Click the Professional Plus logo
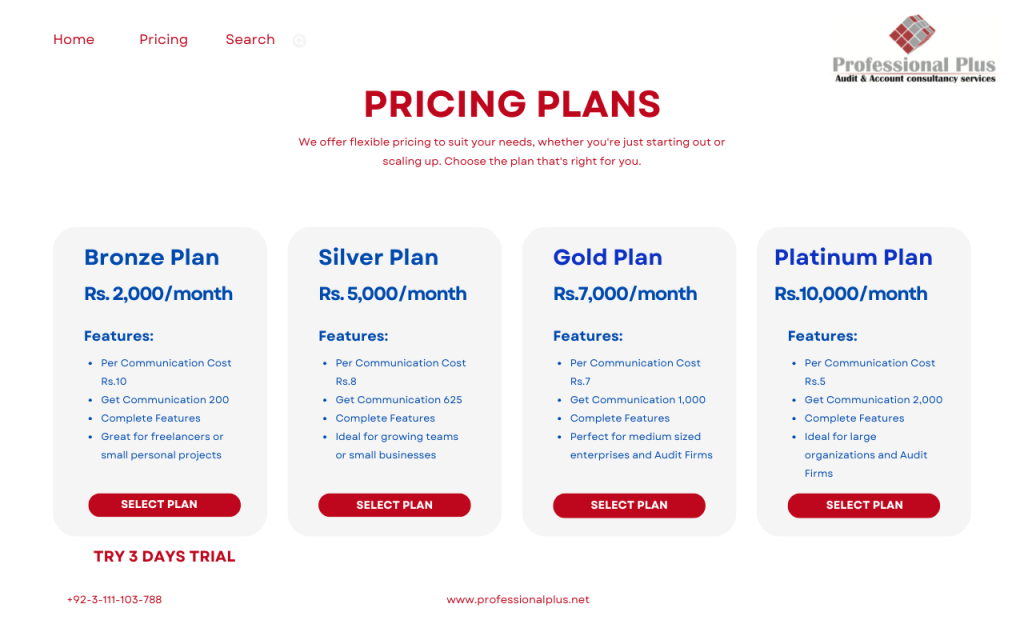 [914, 49]
